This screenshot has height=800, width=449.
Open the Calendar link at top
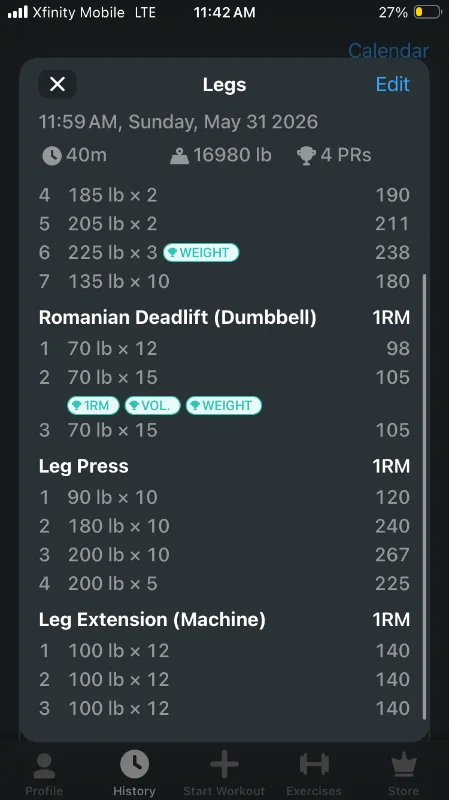pyautogui.click(x=388, y=51)
